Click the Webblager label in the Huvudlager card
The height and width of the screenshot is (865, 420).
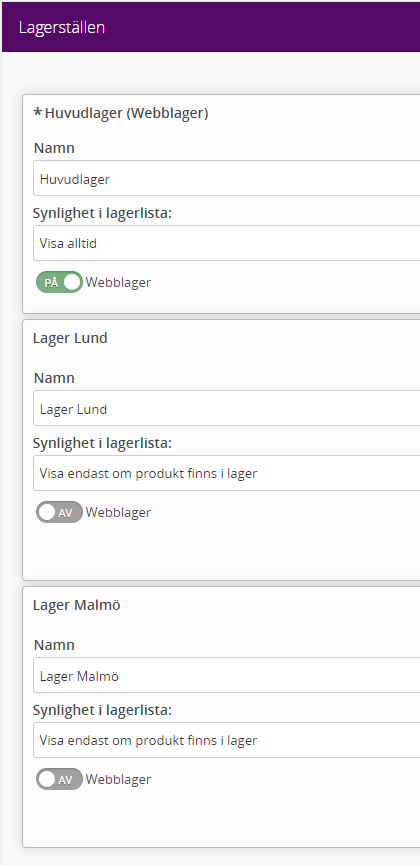(x=118, y=282)
